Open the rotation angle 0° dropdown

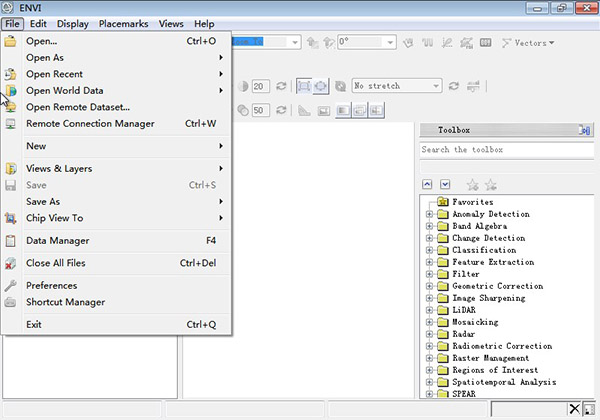click(x=390, y=42)
